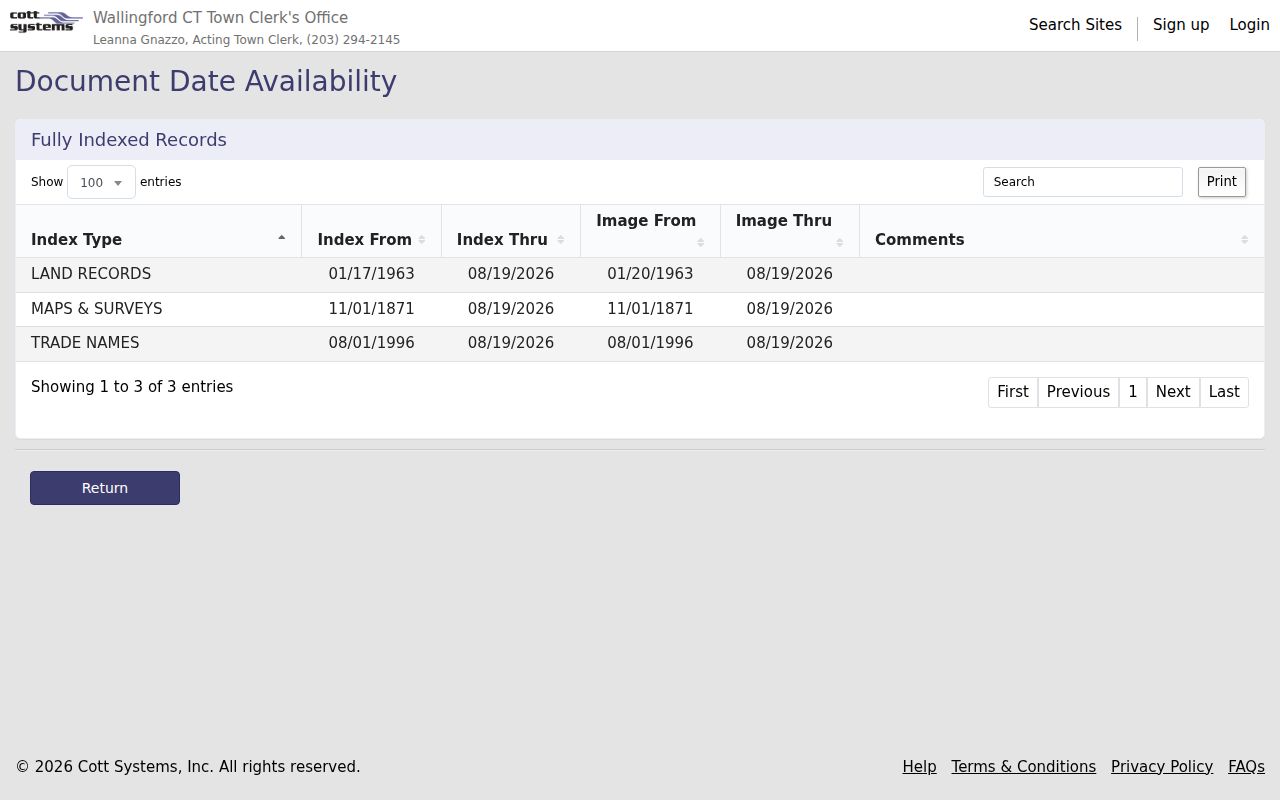The image size is (1280, 800).
Task: Click inside the table Search field
Action: [1082, 182]
